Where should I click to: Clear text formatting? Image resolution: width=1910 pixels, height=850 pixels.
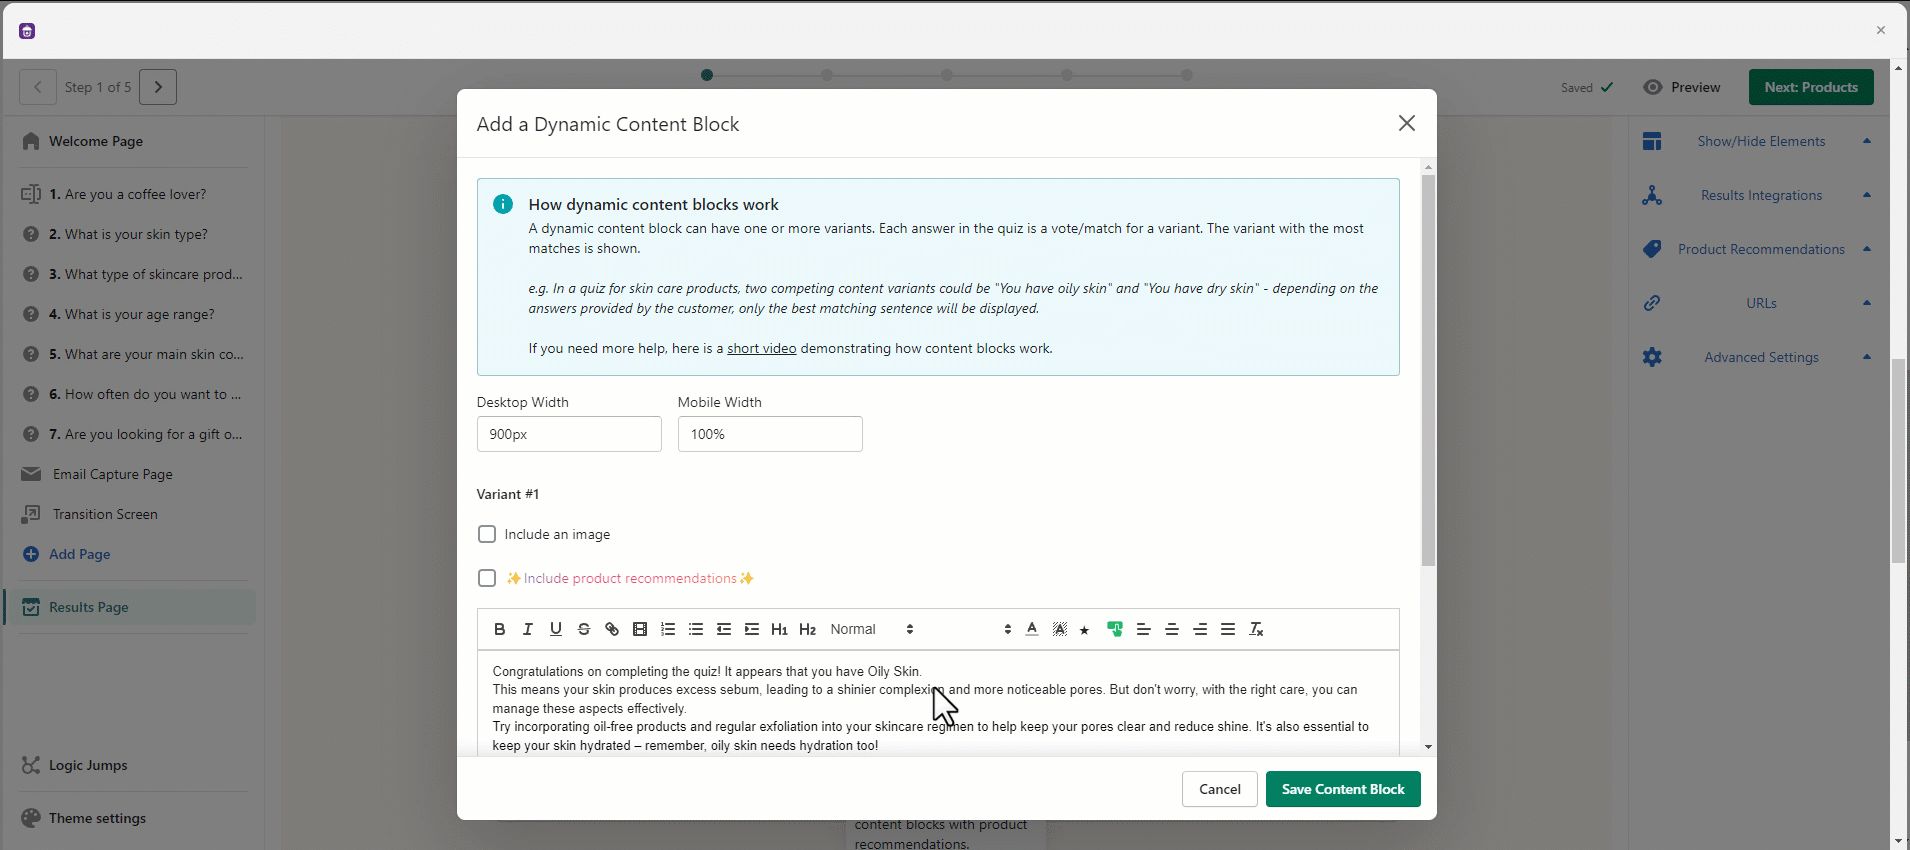pyautogui.click(x=1257, y=629)
